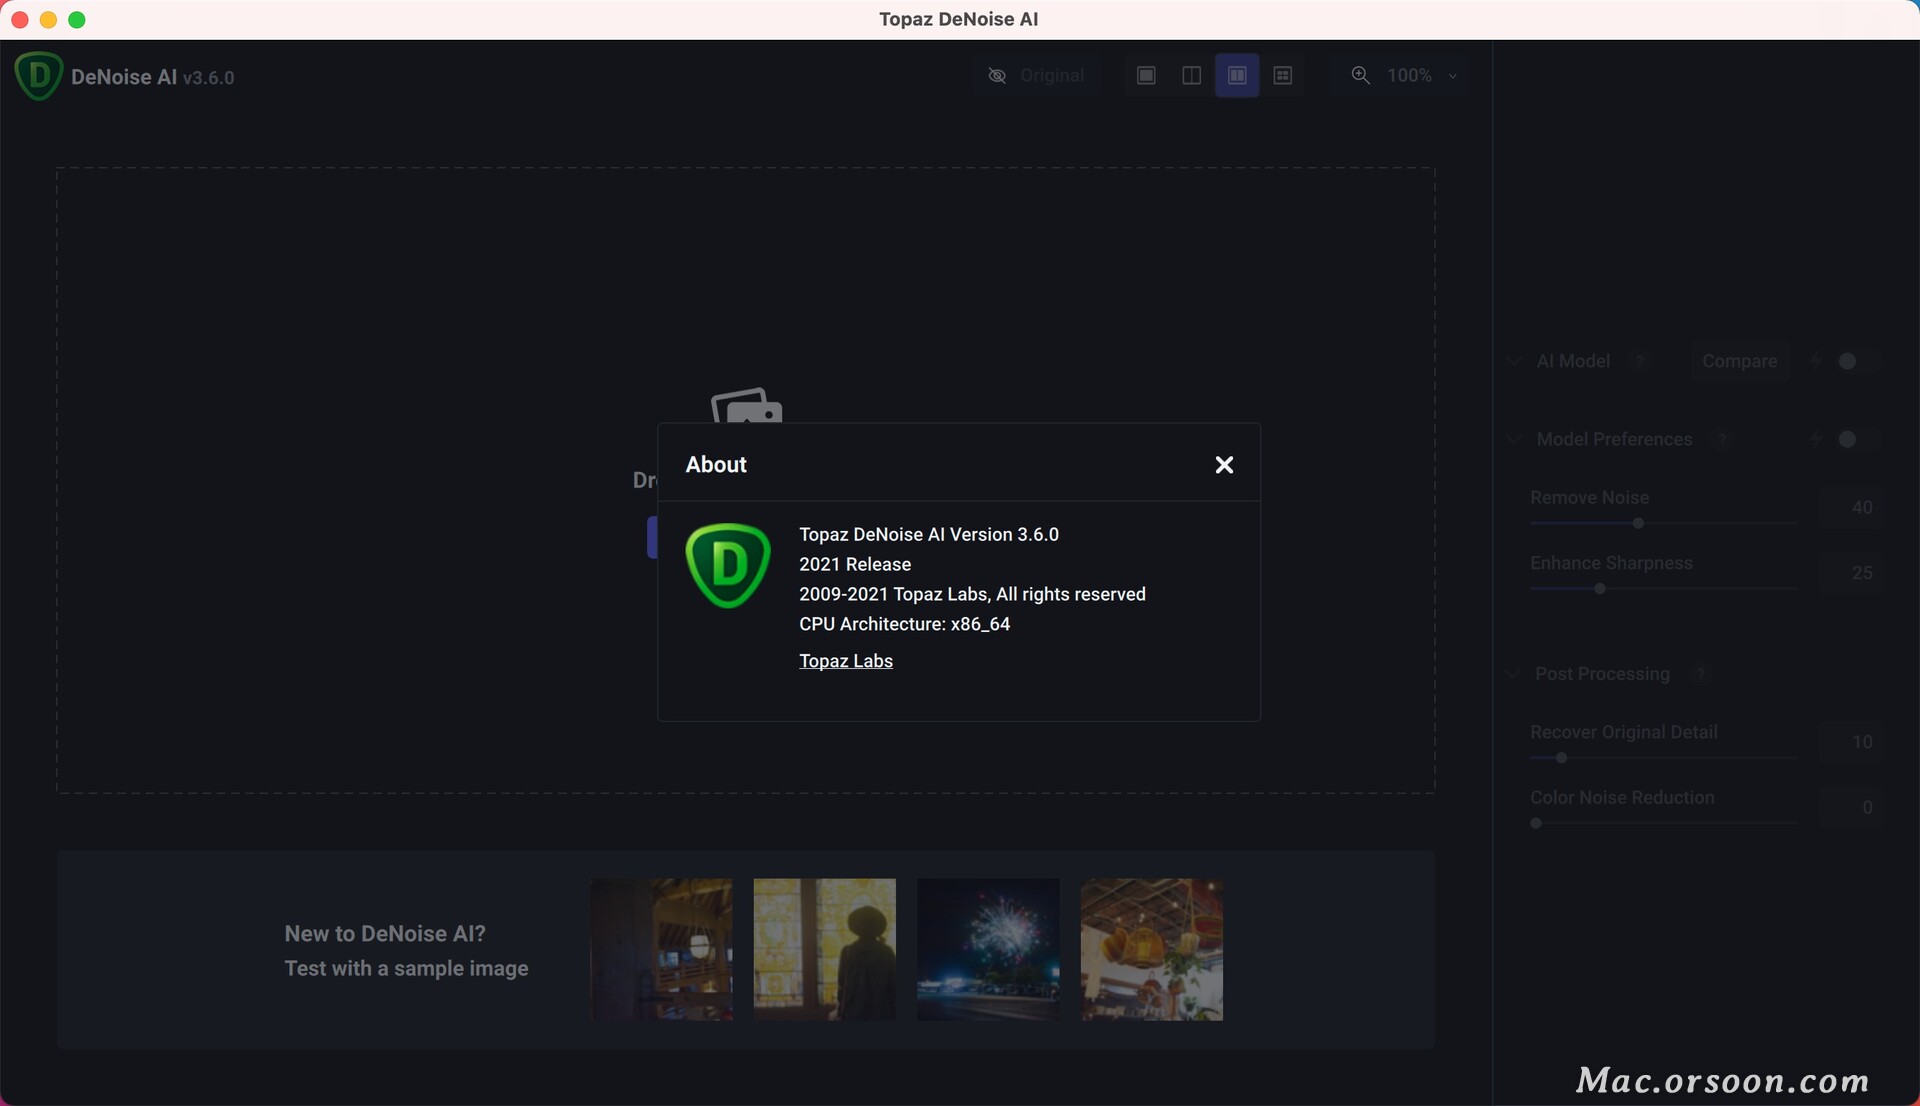Collapse the Model Preferences section
1920x1106 pixels.
pos(1514,439)
